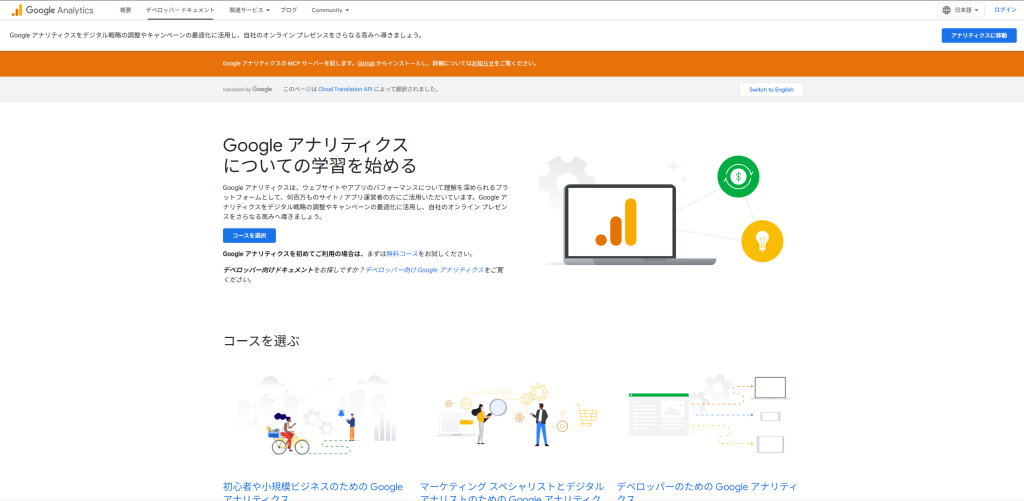Open the ブログ navigation item
1024x501 pixels.
(x=288, y=10)
